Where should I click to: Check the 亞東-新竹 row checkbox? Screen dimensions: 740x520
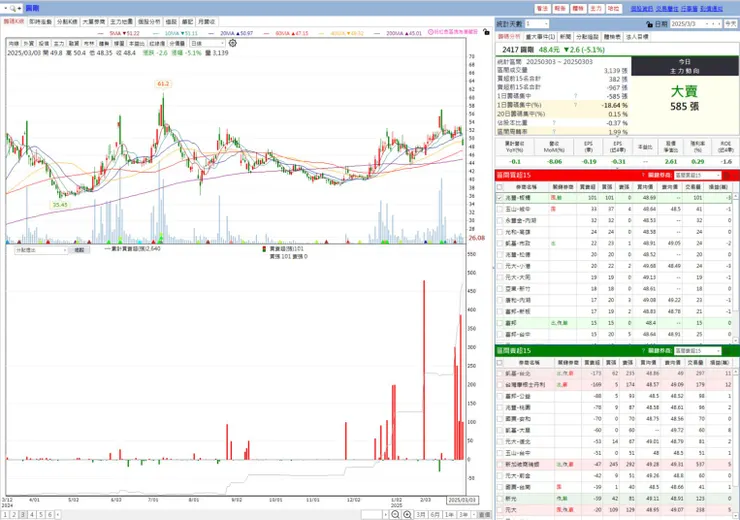[x=500, y=289]
